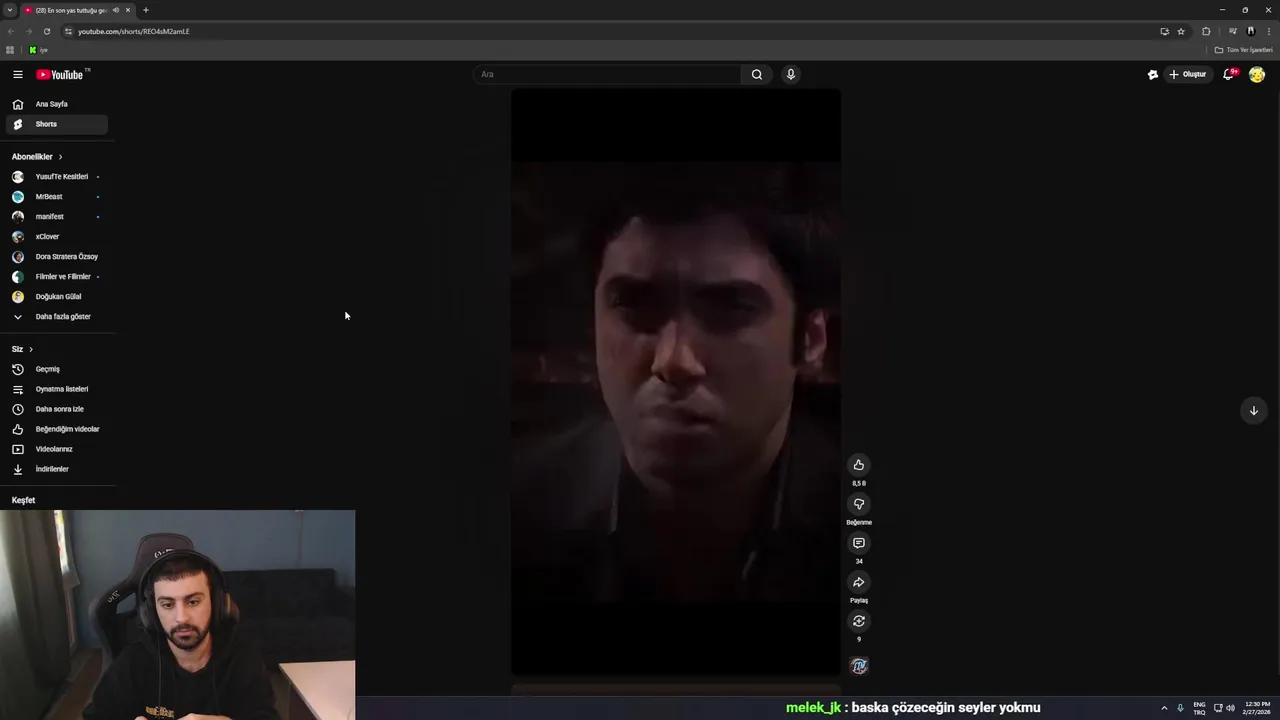Activate voice search microphone

point(790,74)
